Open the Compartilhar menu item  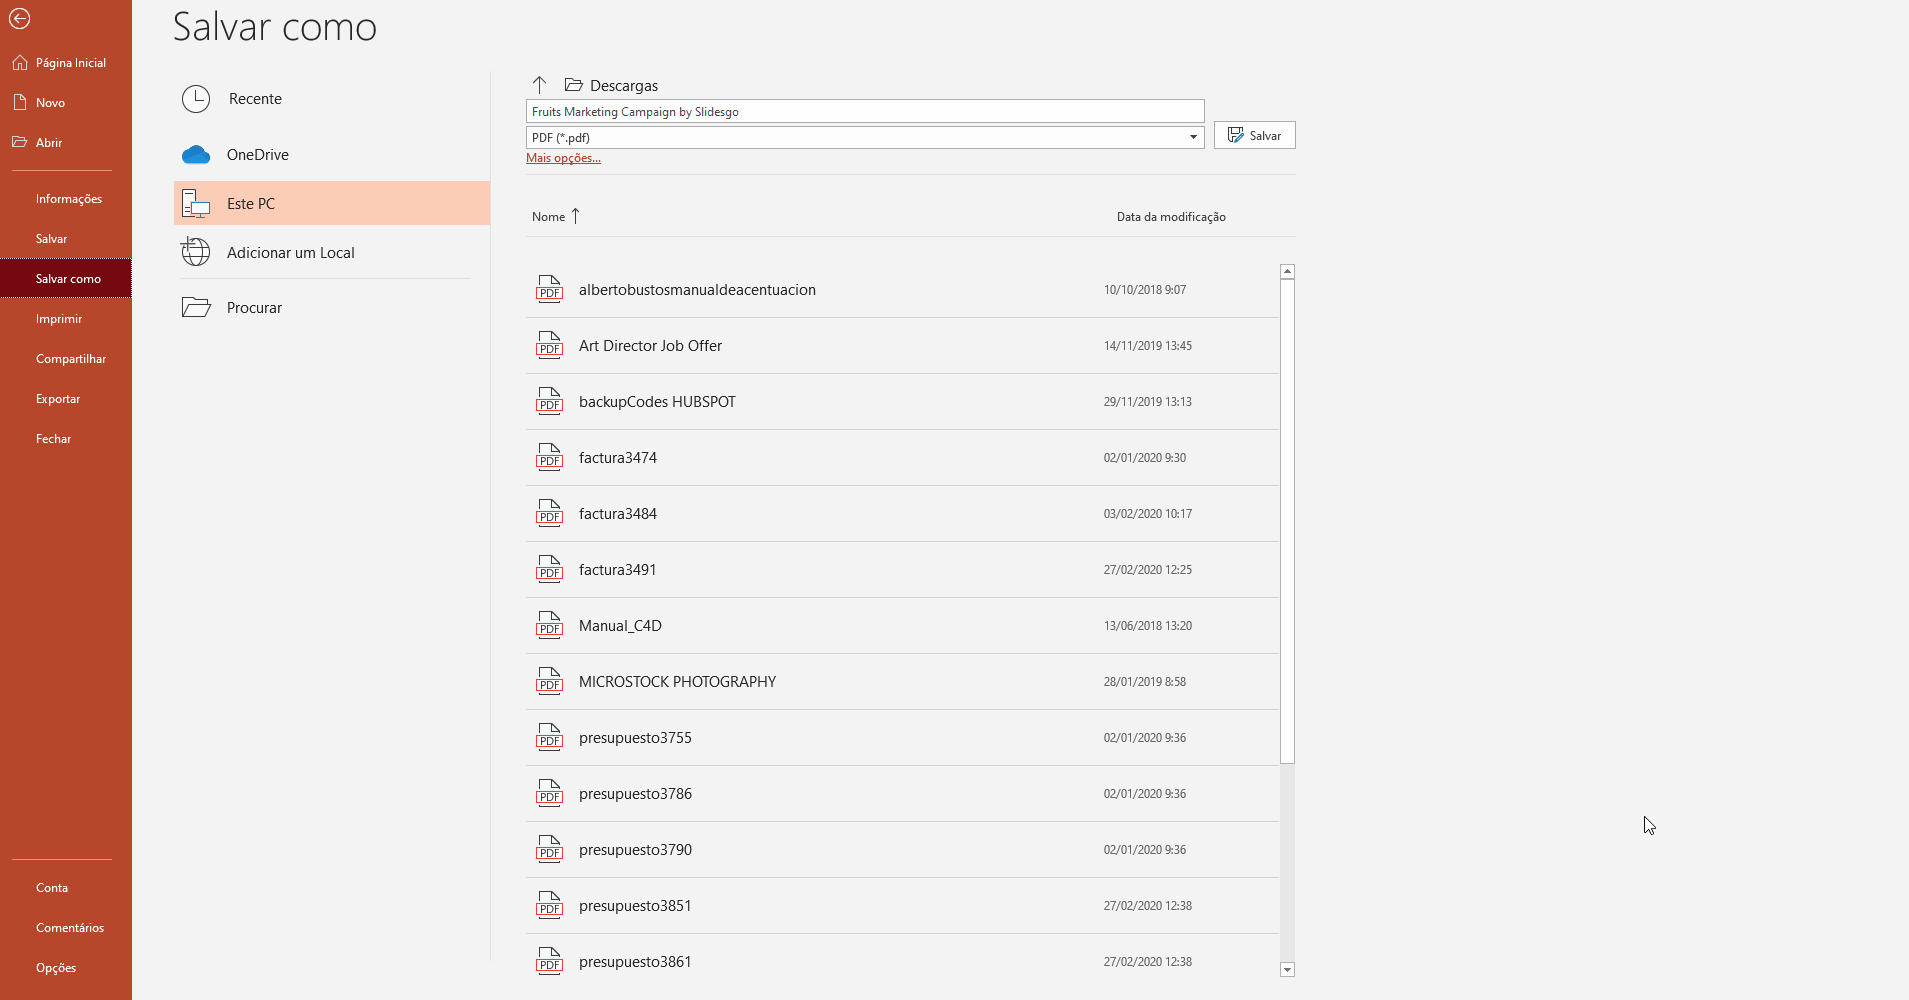pos(65,359)
